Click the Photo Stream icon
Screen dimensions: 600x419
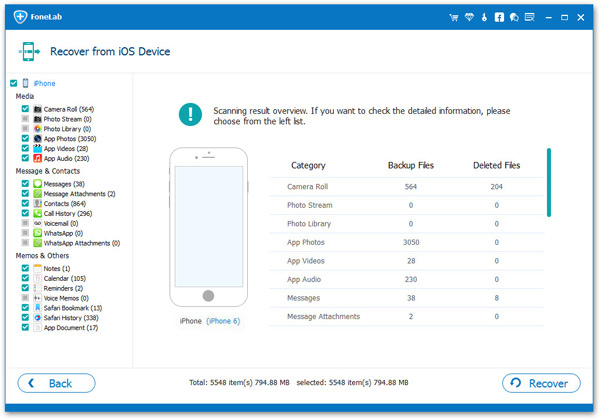click(38, 119)
